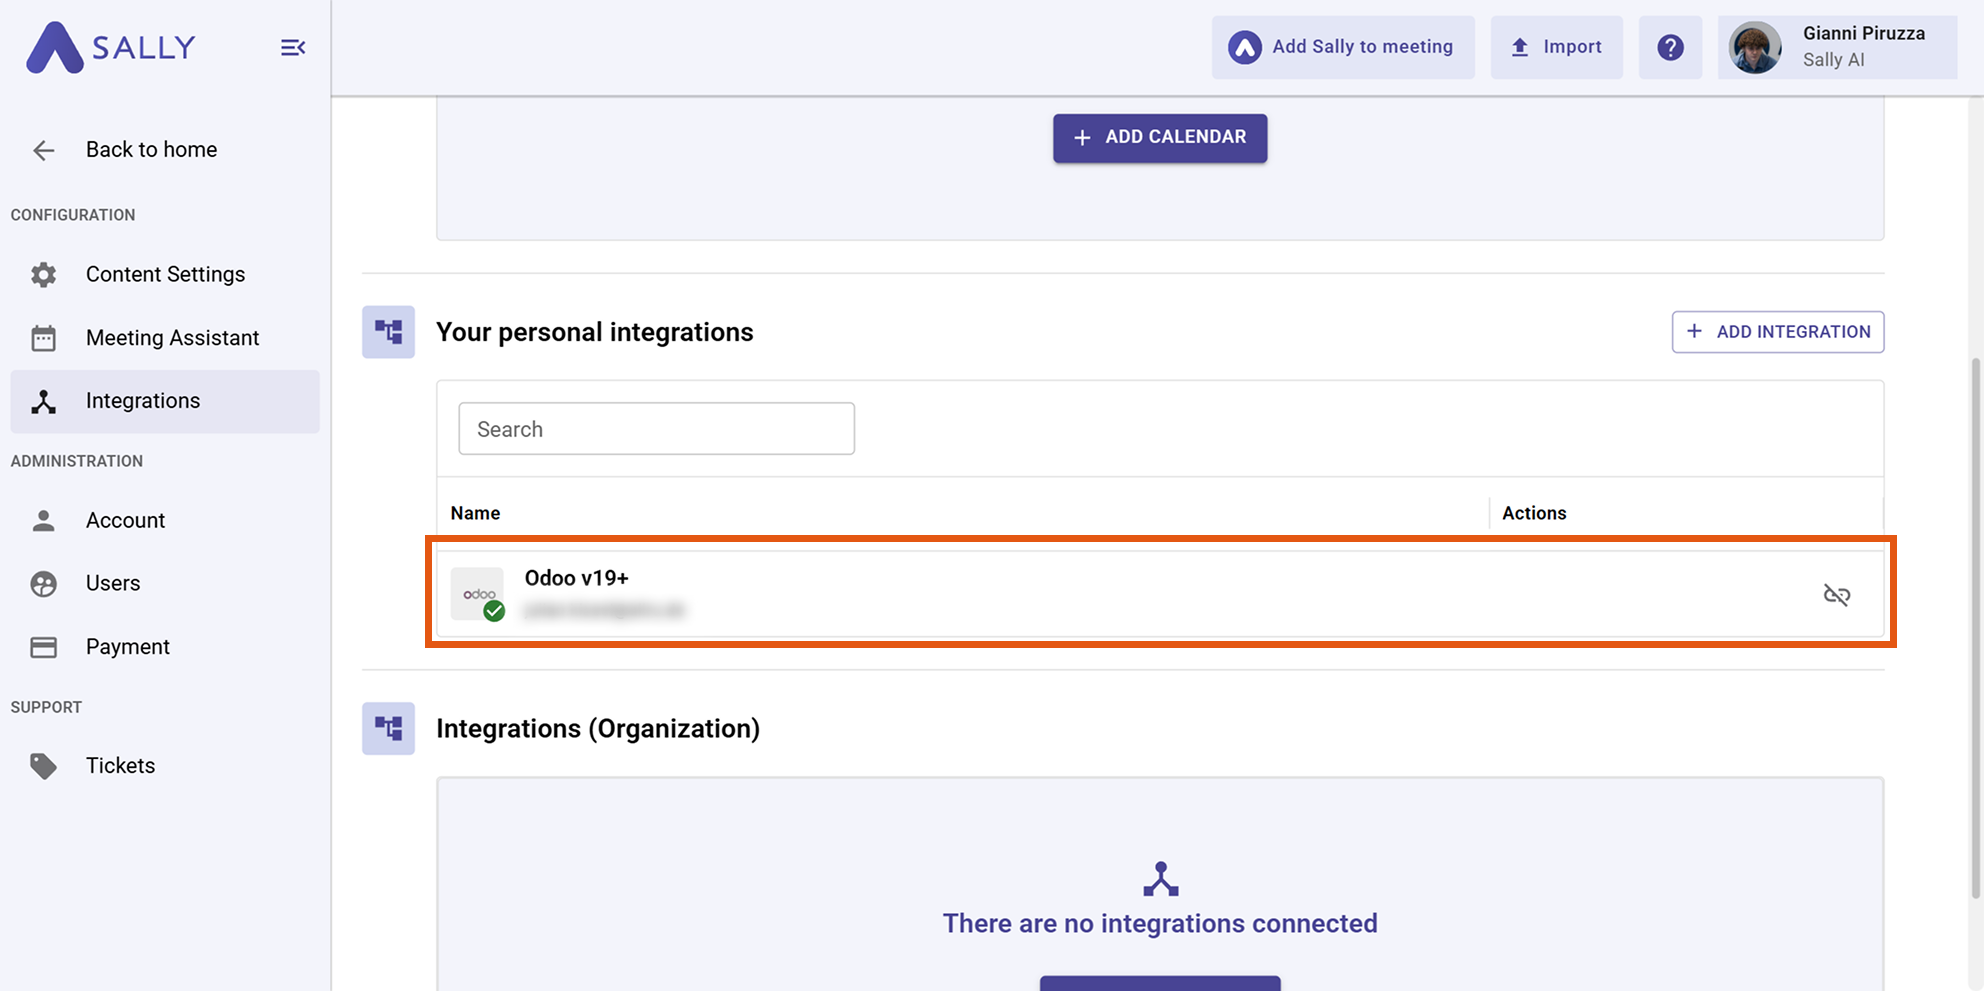1984x991 pixels.
Task: Disconnect the Odoo v19+ integration
Action: click(x=1837, y=594)
